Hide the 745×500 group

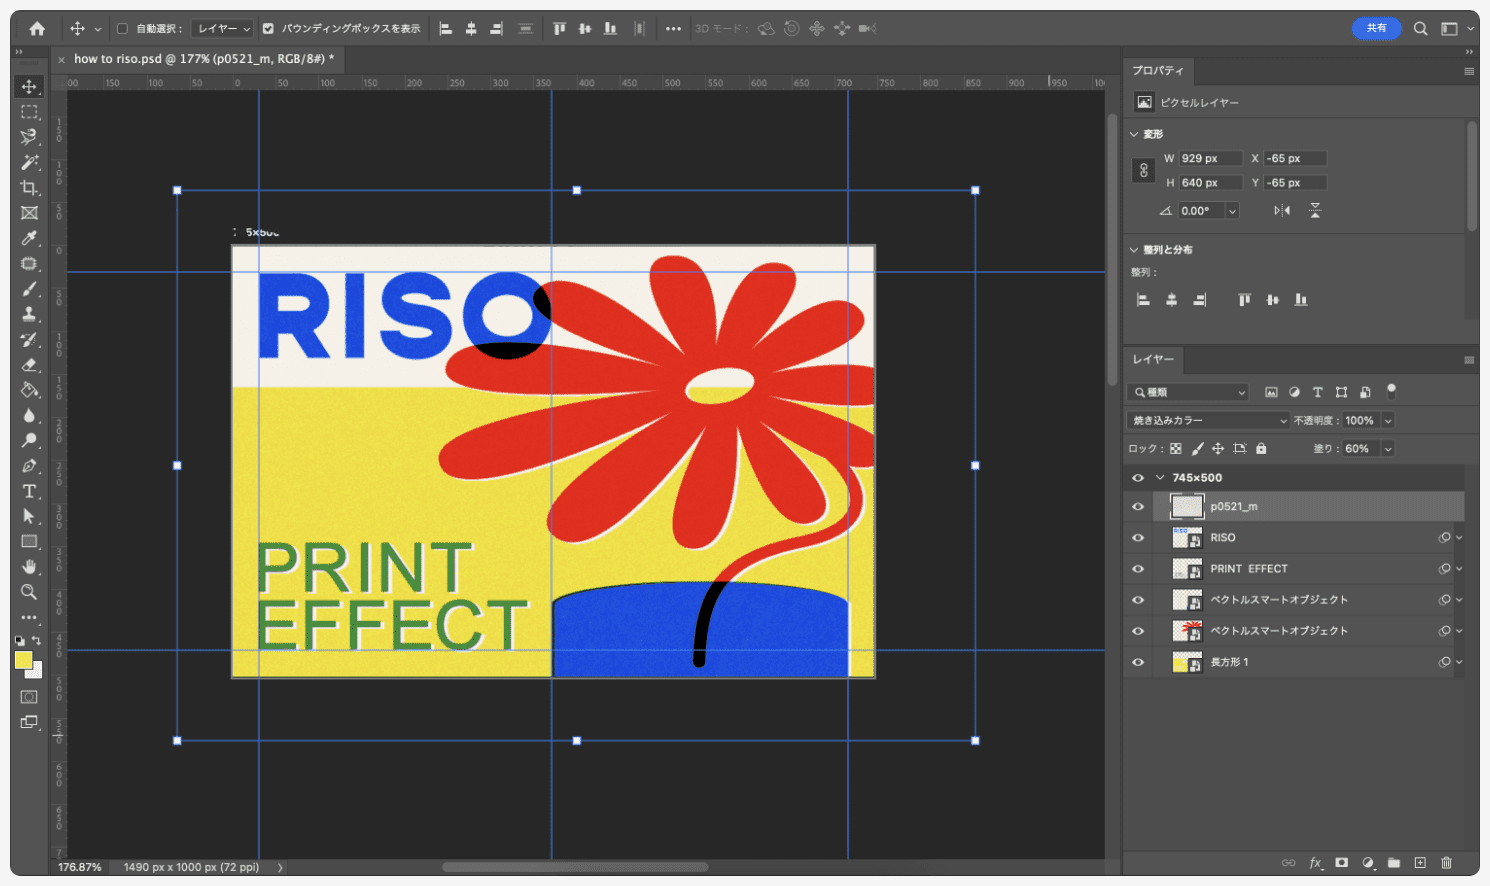1138,478
